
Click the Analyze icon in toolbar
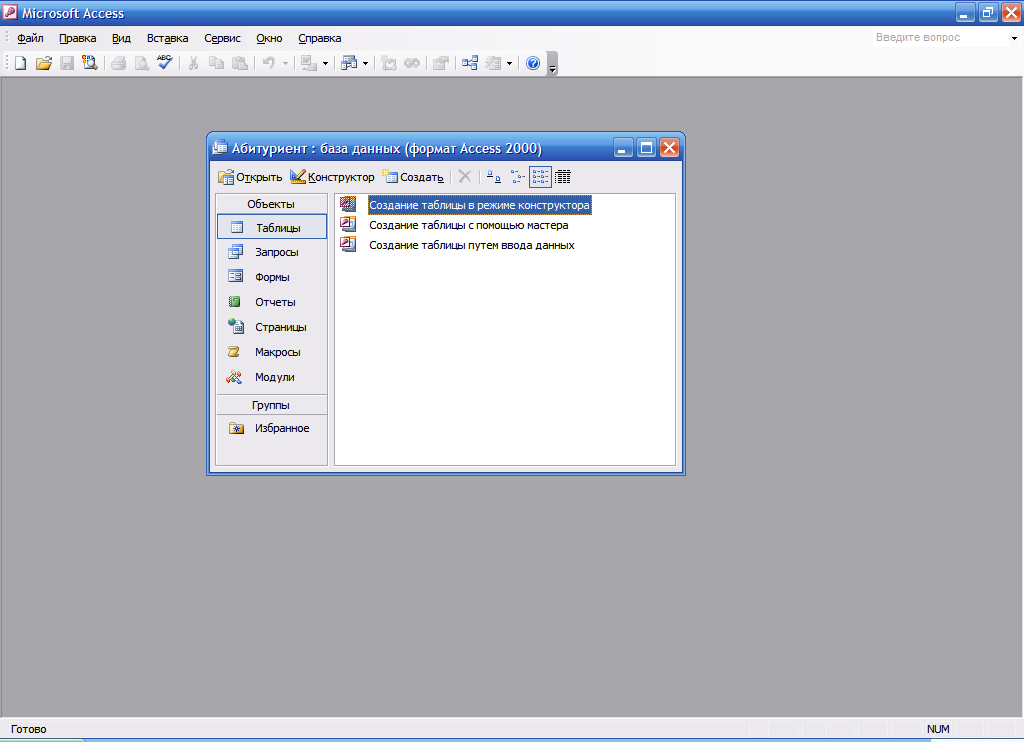pos(349,63)
